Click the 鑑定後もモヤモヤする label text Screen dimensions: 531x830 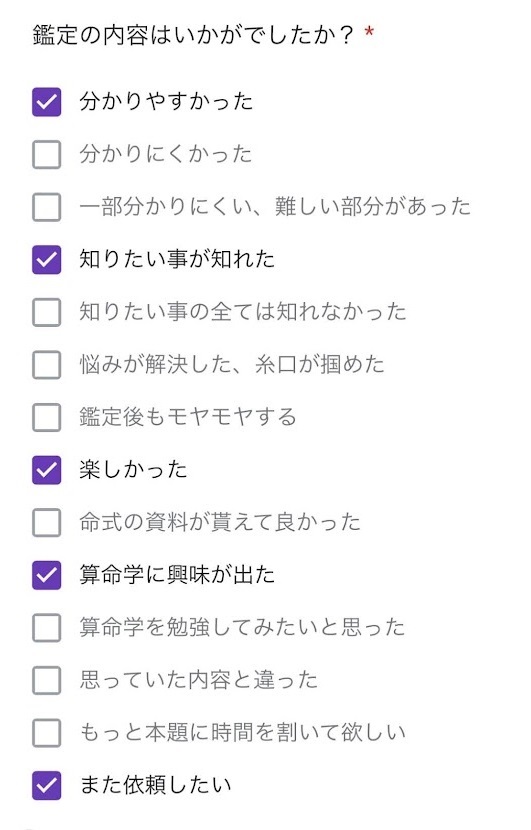[x=188, y=417]
